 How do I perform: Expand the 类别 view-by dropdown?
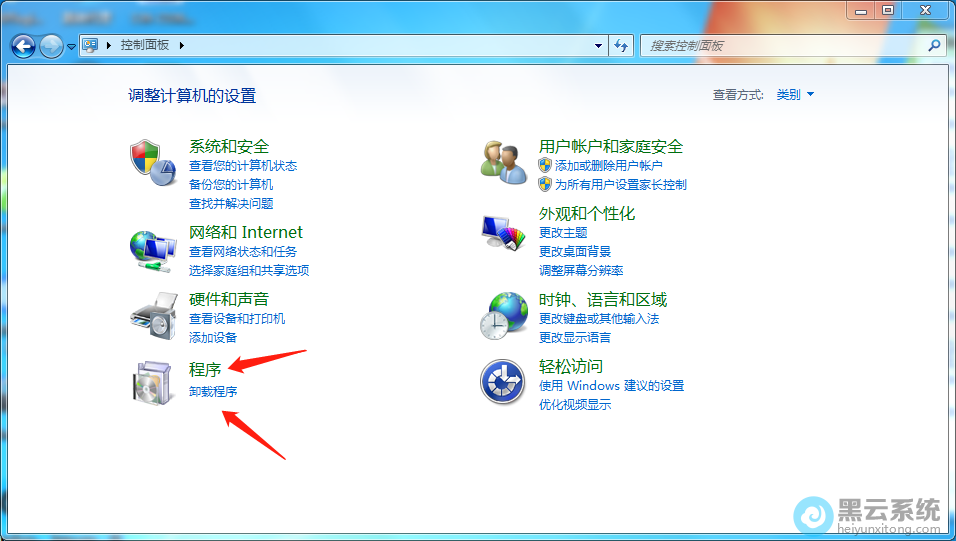(x=796, y=95)
